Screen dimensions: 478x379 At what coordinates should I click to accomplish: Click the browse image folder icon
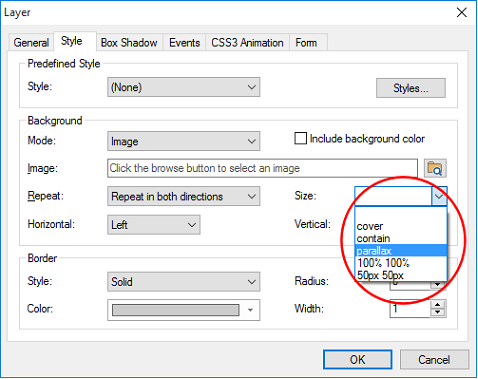435,168
